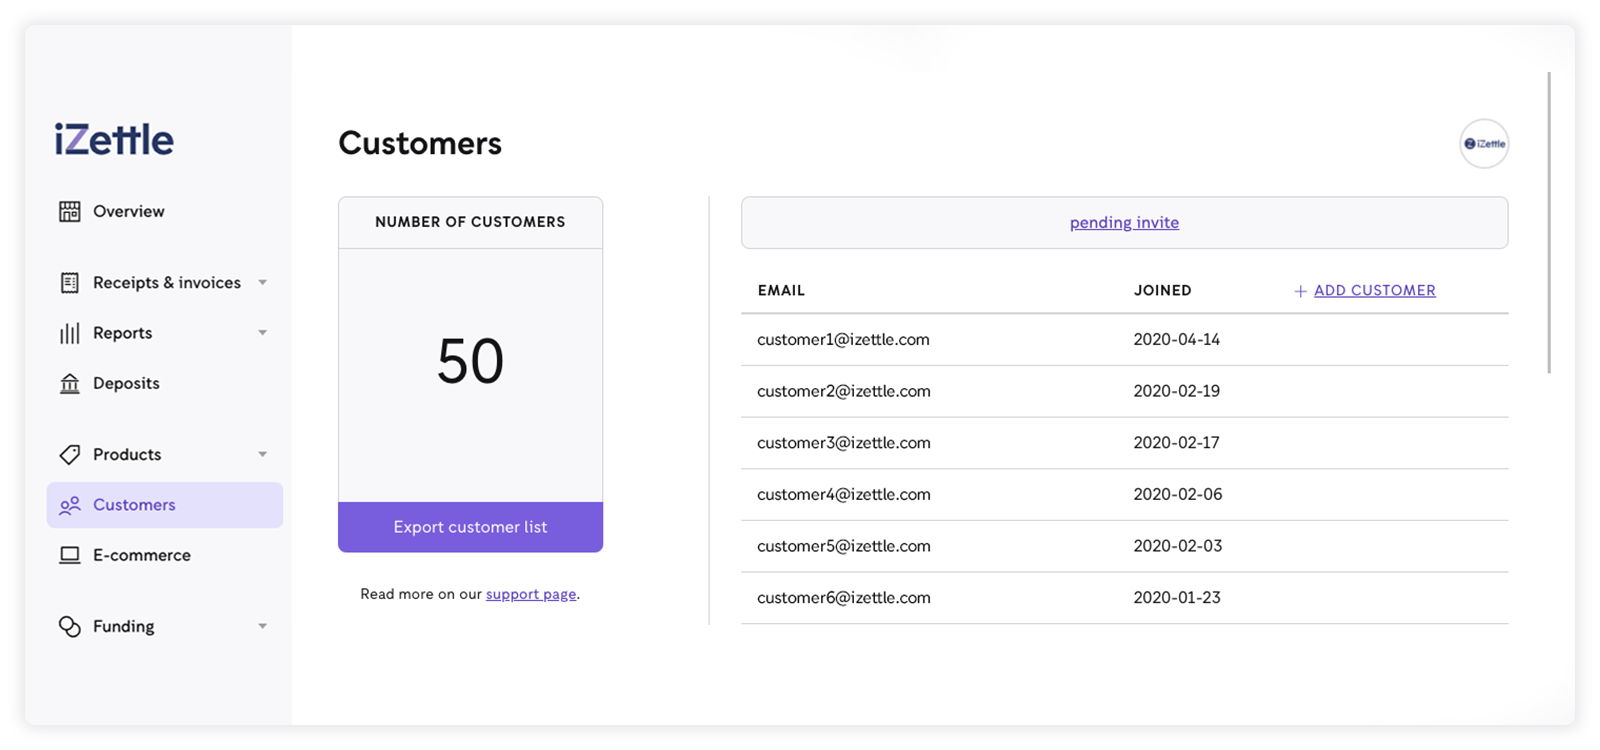
Task: Expand the Reports submenu arrow
Action: click(262, 333)
